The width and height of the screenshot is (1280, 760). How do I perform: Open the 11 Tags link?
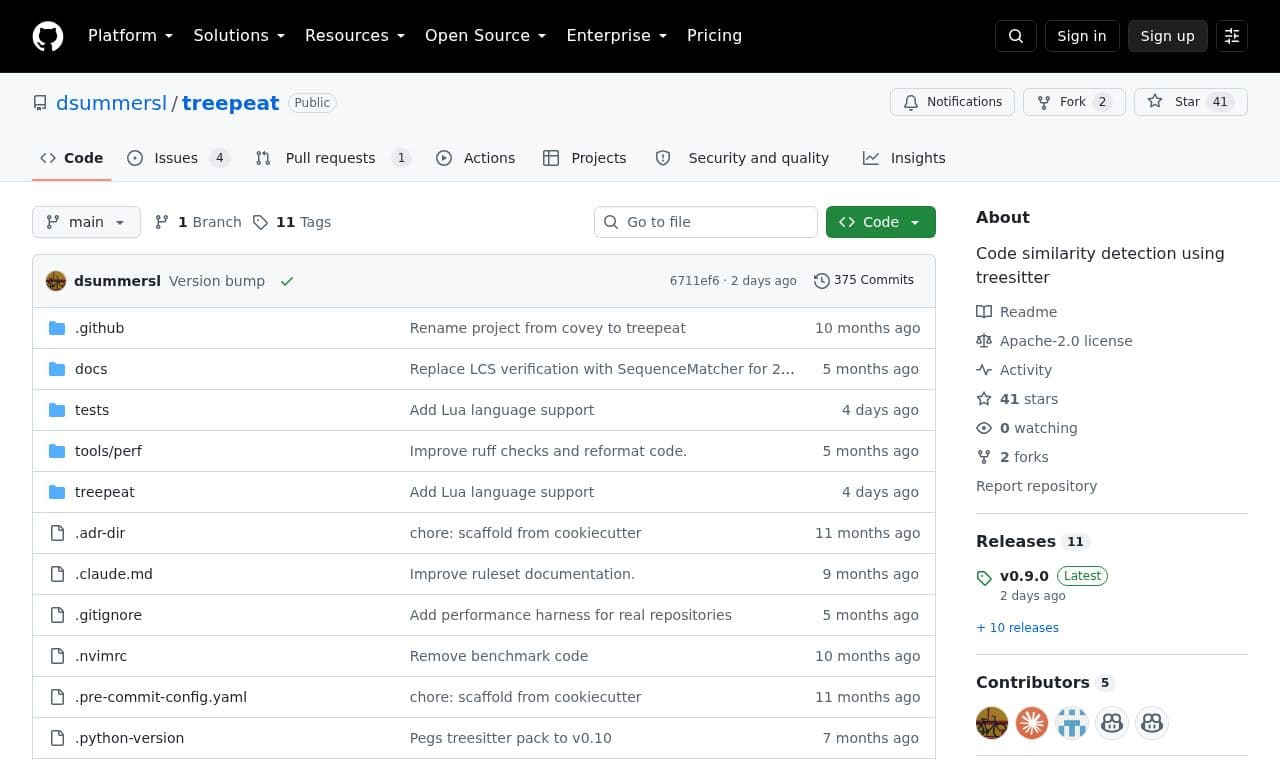pos(292,222)
